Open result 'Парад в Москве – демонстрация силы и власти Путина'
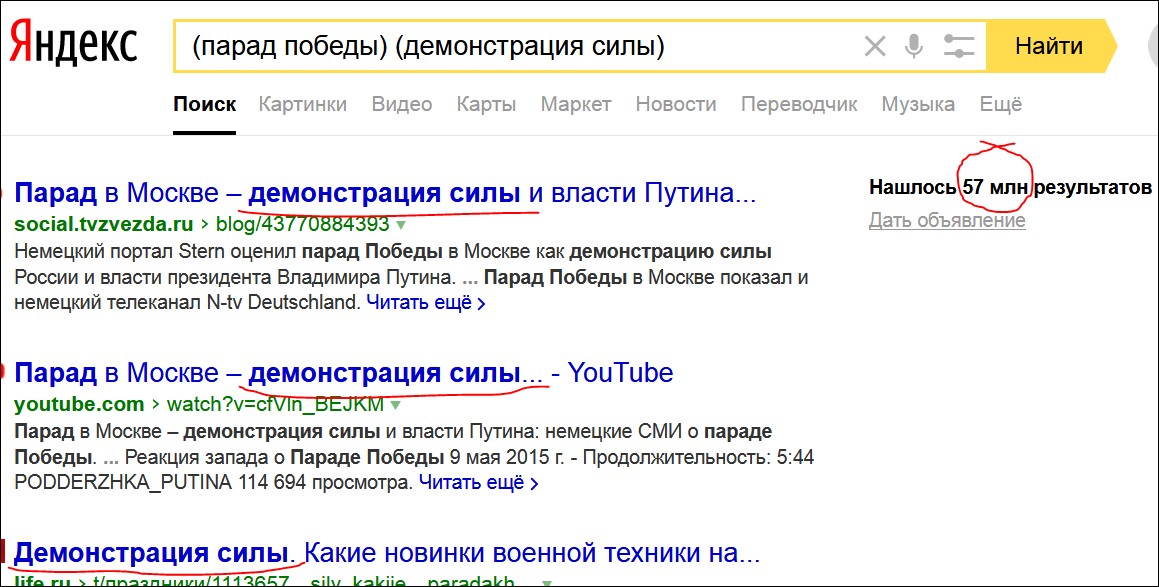The height and width of the screenshot is (587, 1159). pos(385,194)
